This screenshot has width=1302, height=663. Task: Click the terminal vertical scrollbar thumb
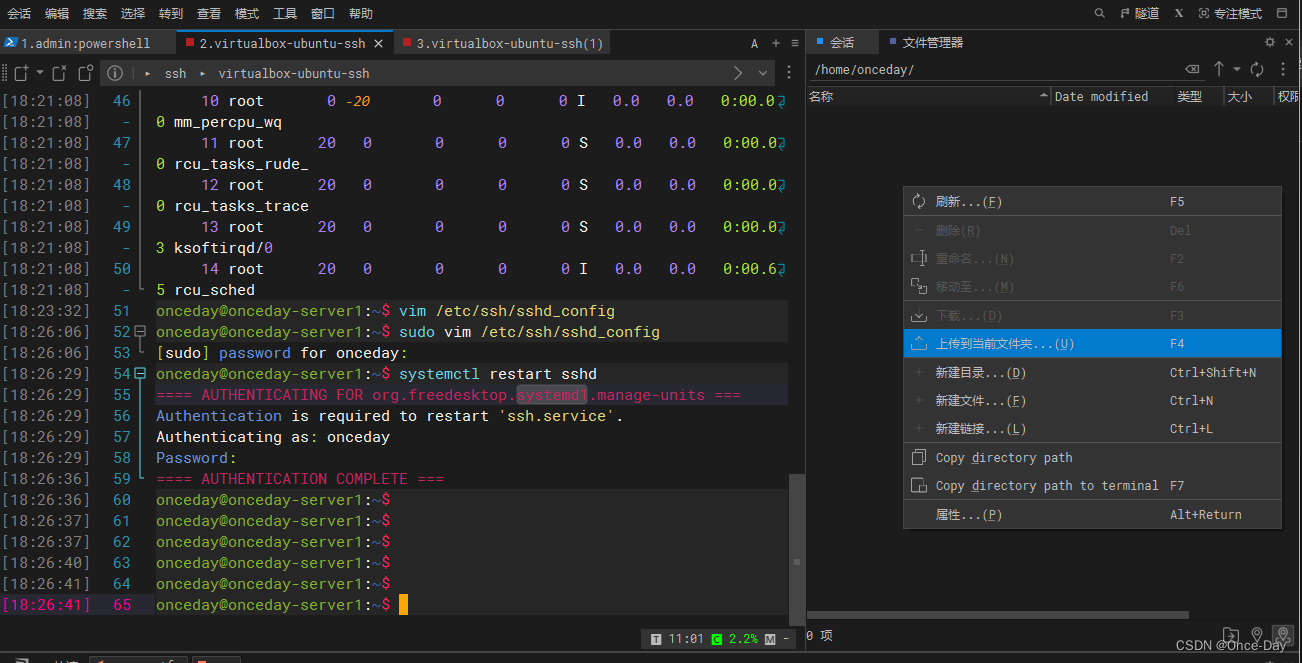point(796,550)
